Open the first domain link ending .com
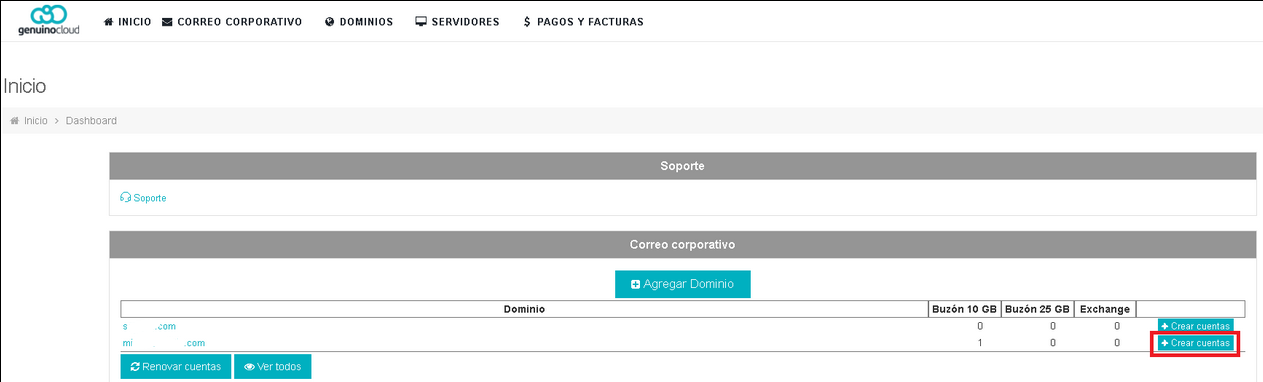Image resolution: width=1263 pixels, height=382 pixels. [x=149, y=326]
